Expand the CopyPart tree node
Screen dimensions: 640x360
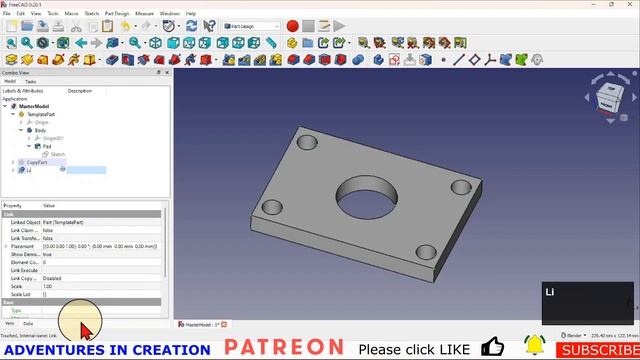click(x=13, y=162)
